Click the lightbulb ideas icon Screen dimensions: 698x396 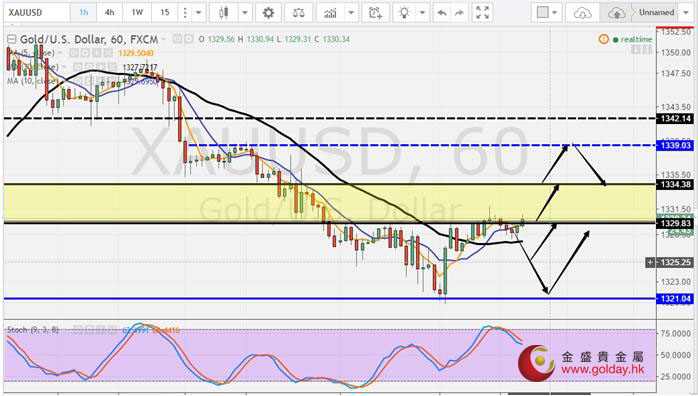click(404, 12)
